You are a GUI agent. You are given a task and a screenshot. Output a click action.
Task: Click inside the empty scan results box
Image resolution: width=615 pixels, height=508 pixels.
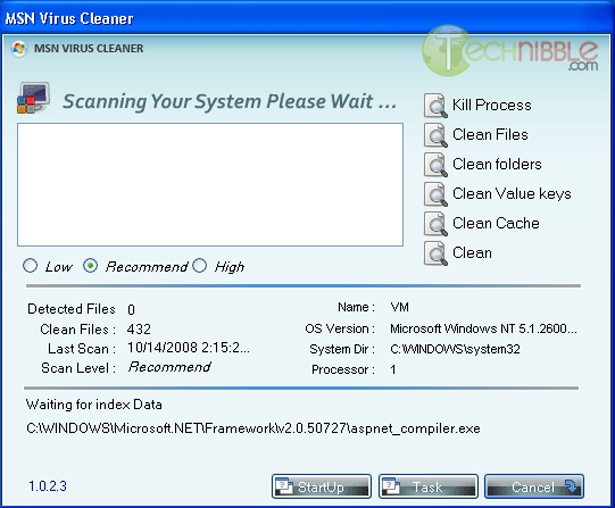(210, 185)
